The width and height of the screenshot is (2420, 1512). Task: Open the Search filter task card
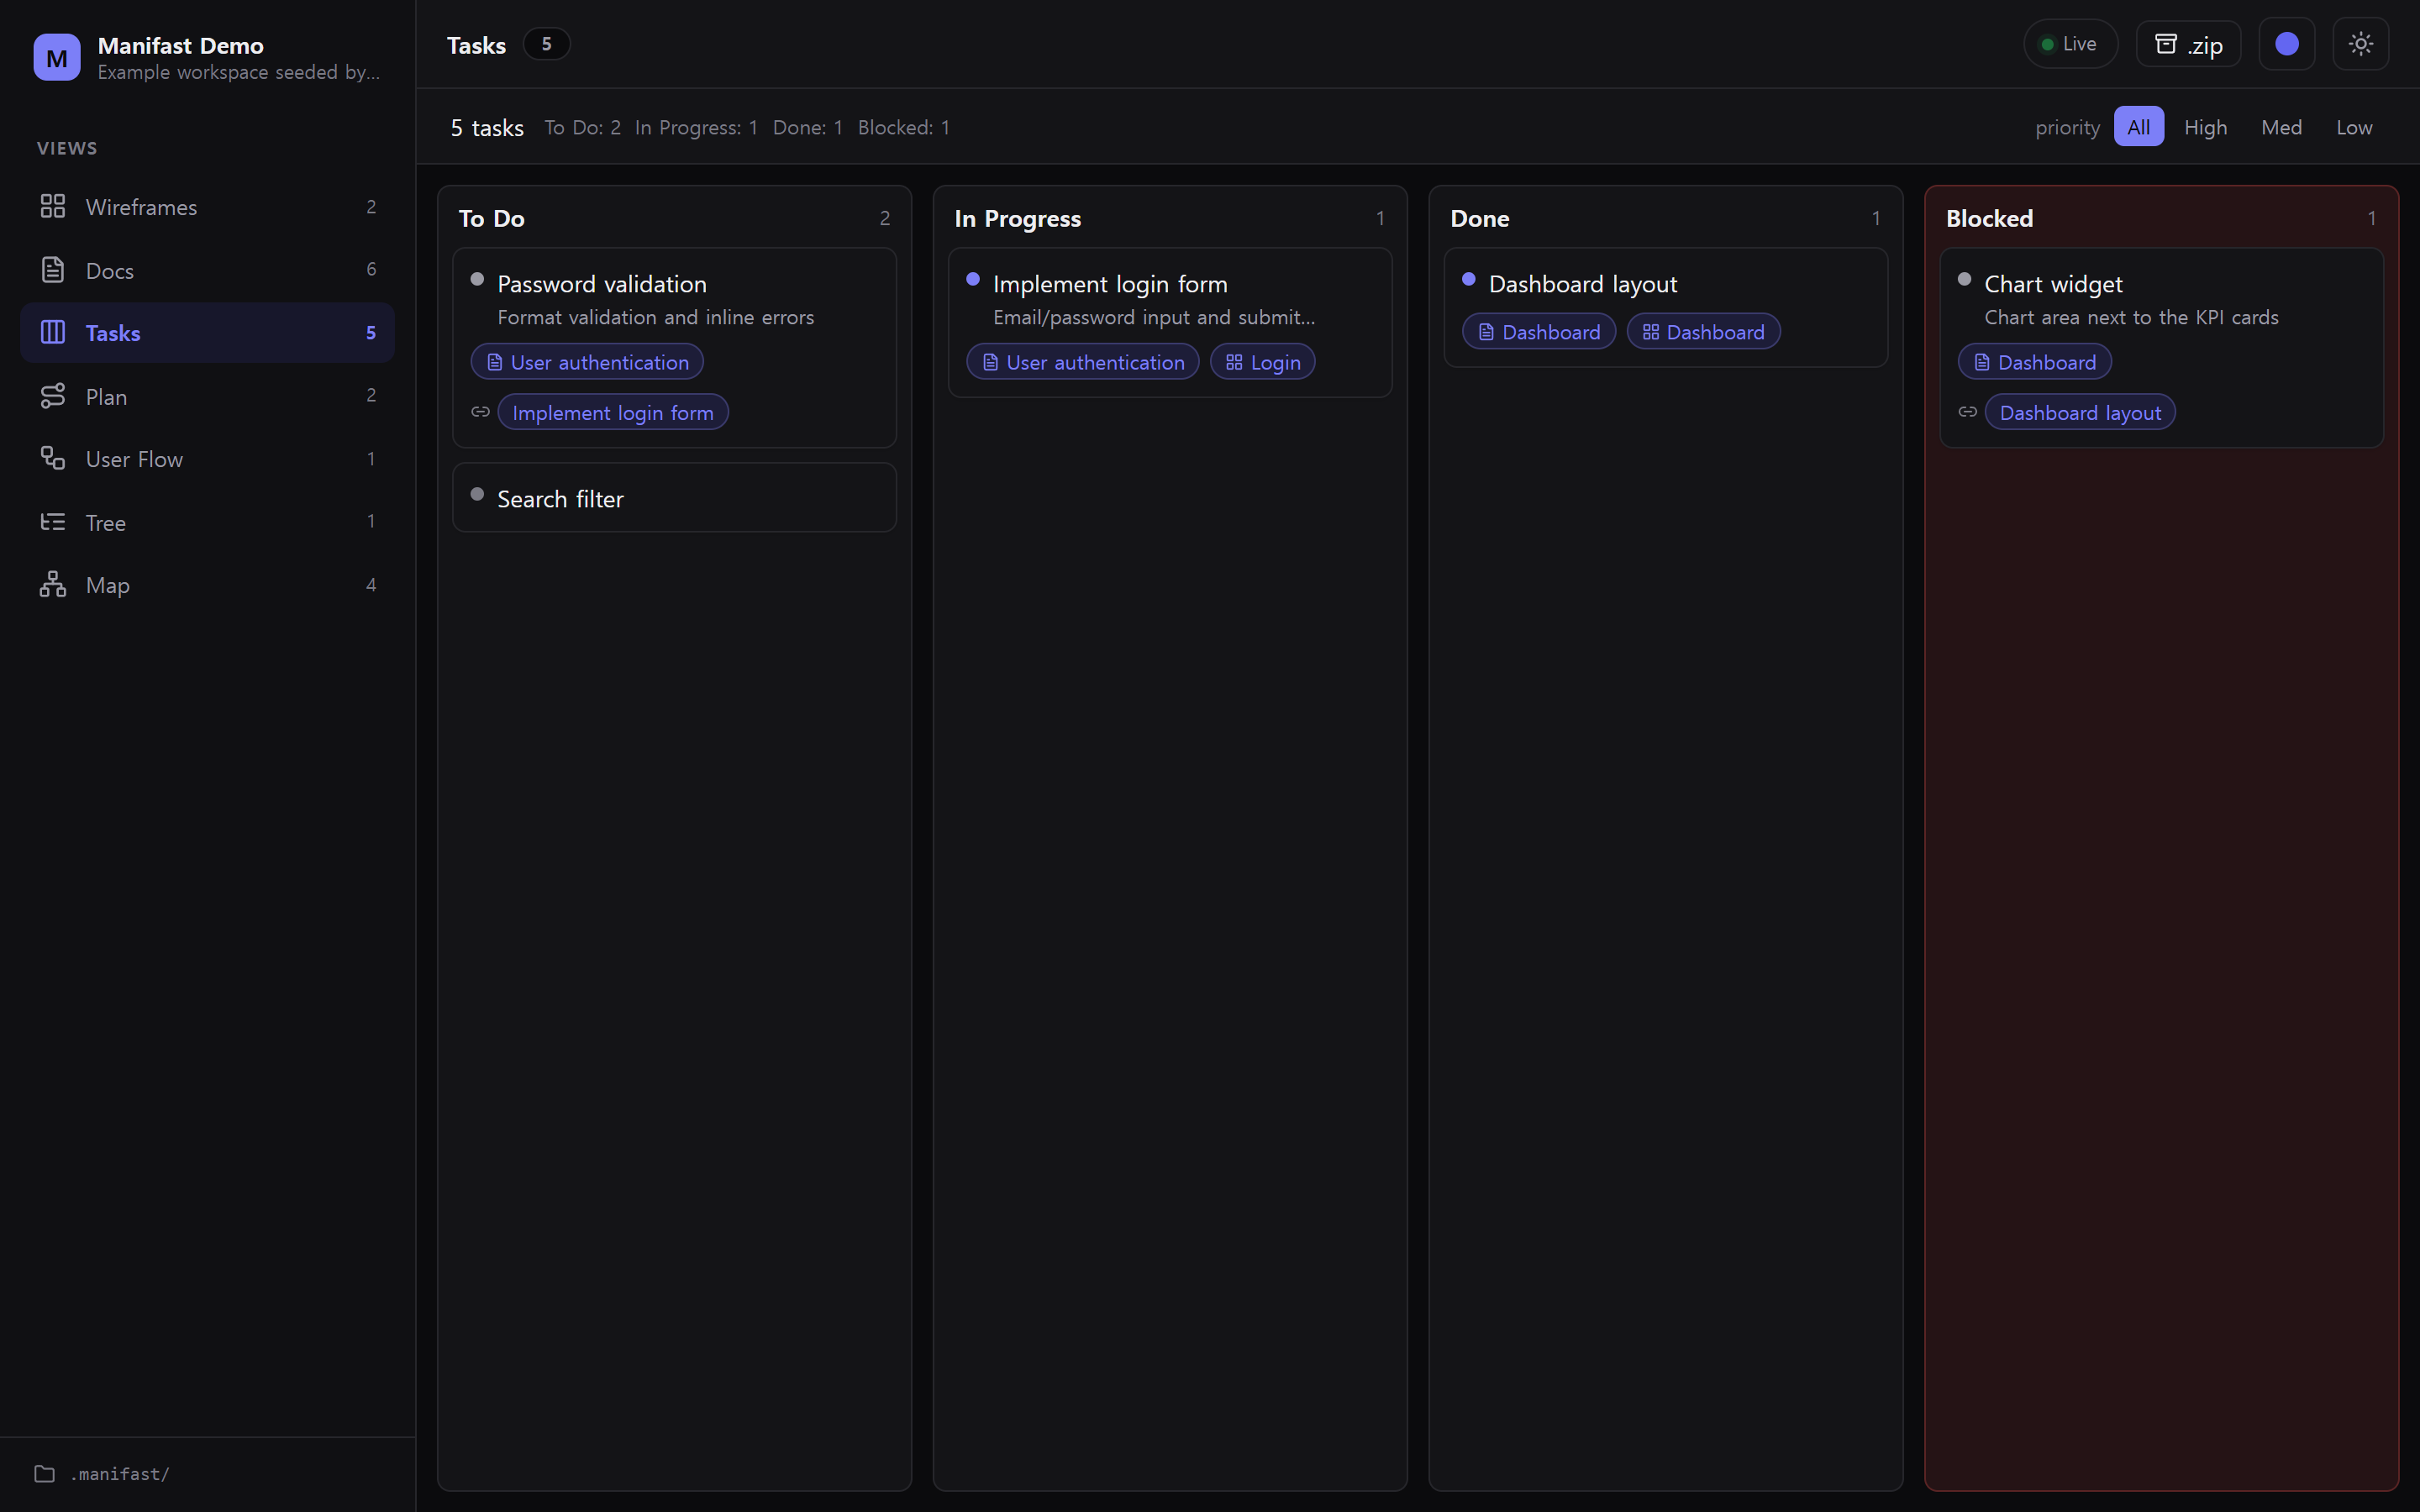click(x=675, y=497)
